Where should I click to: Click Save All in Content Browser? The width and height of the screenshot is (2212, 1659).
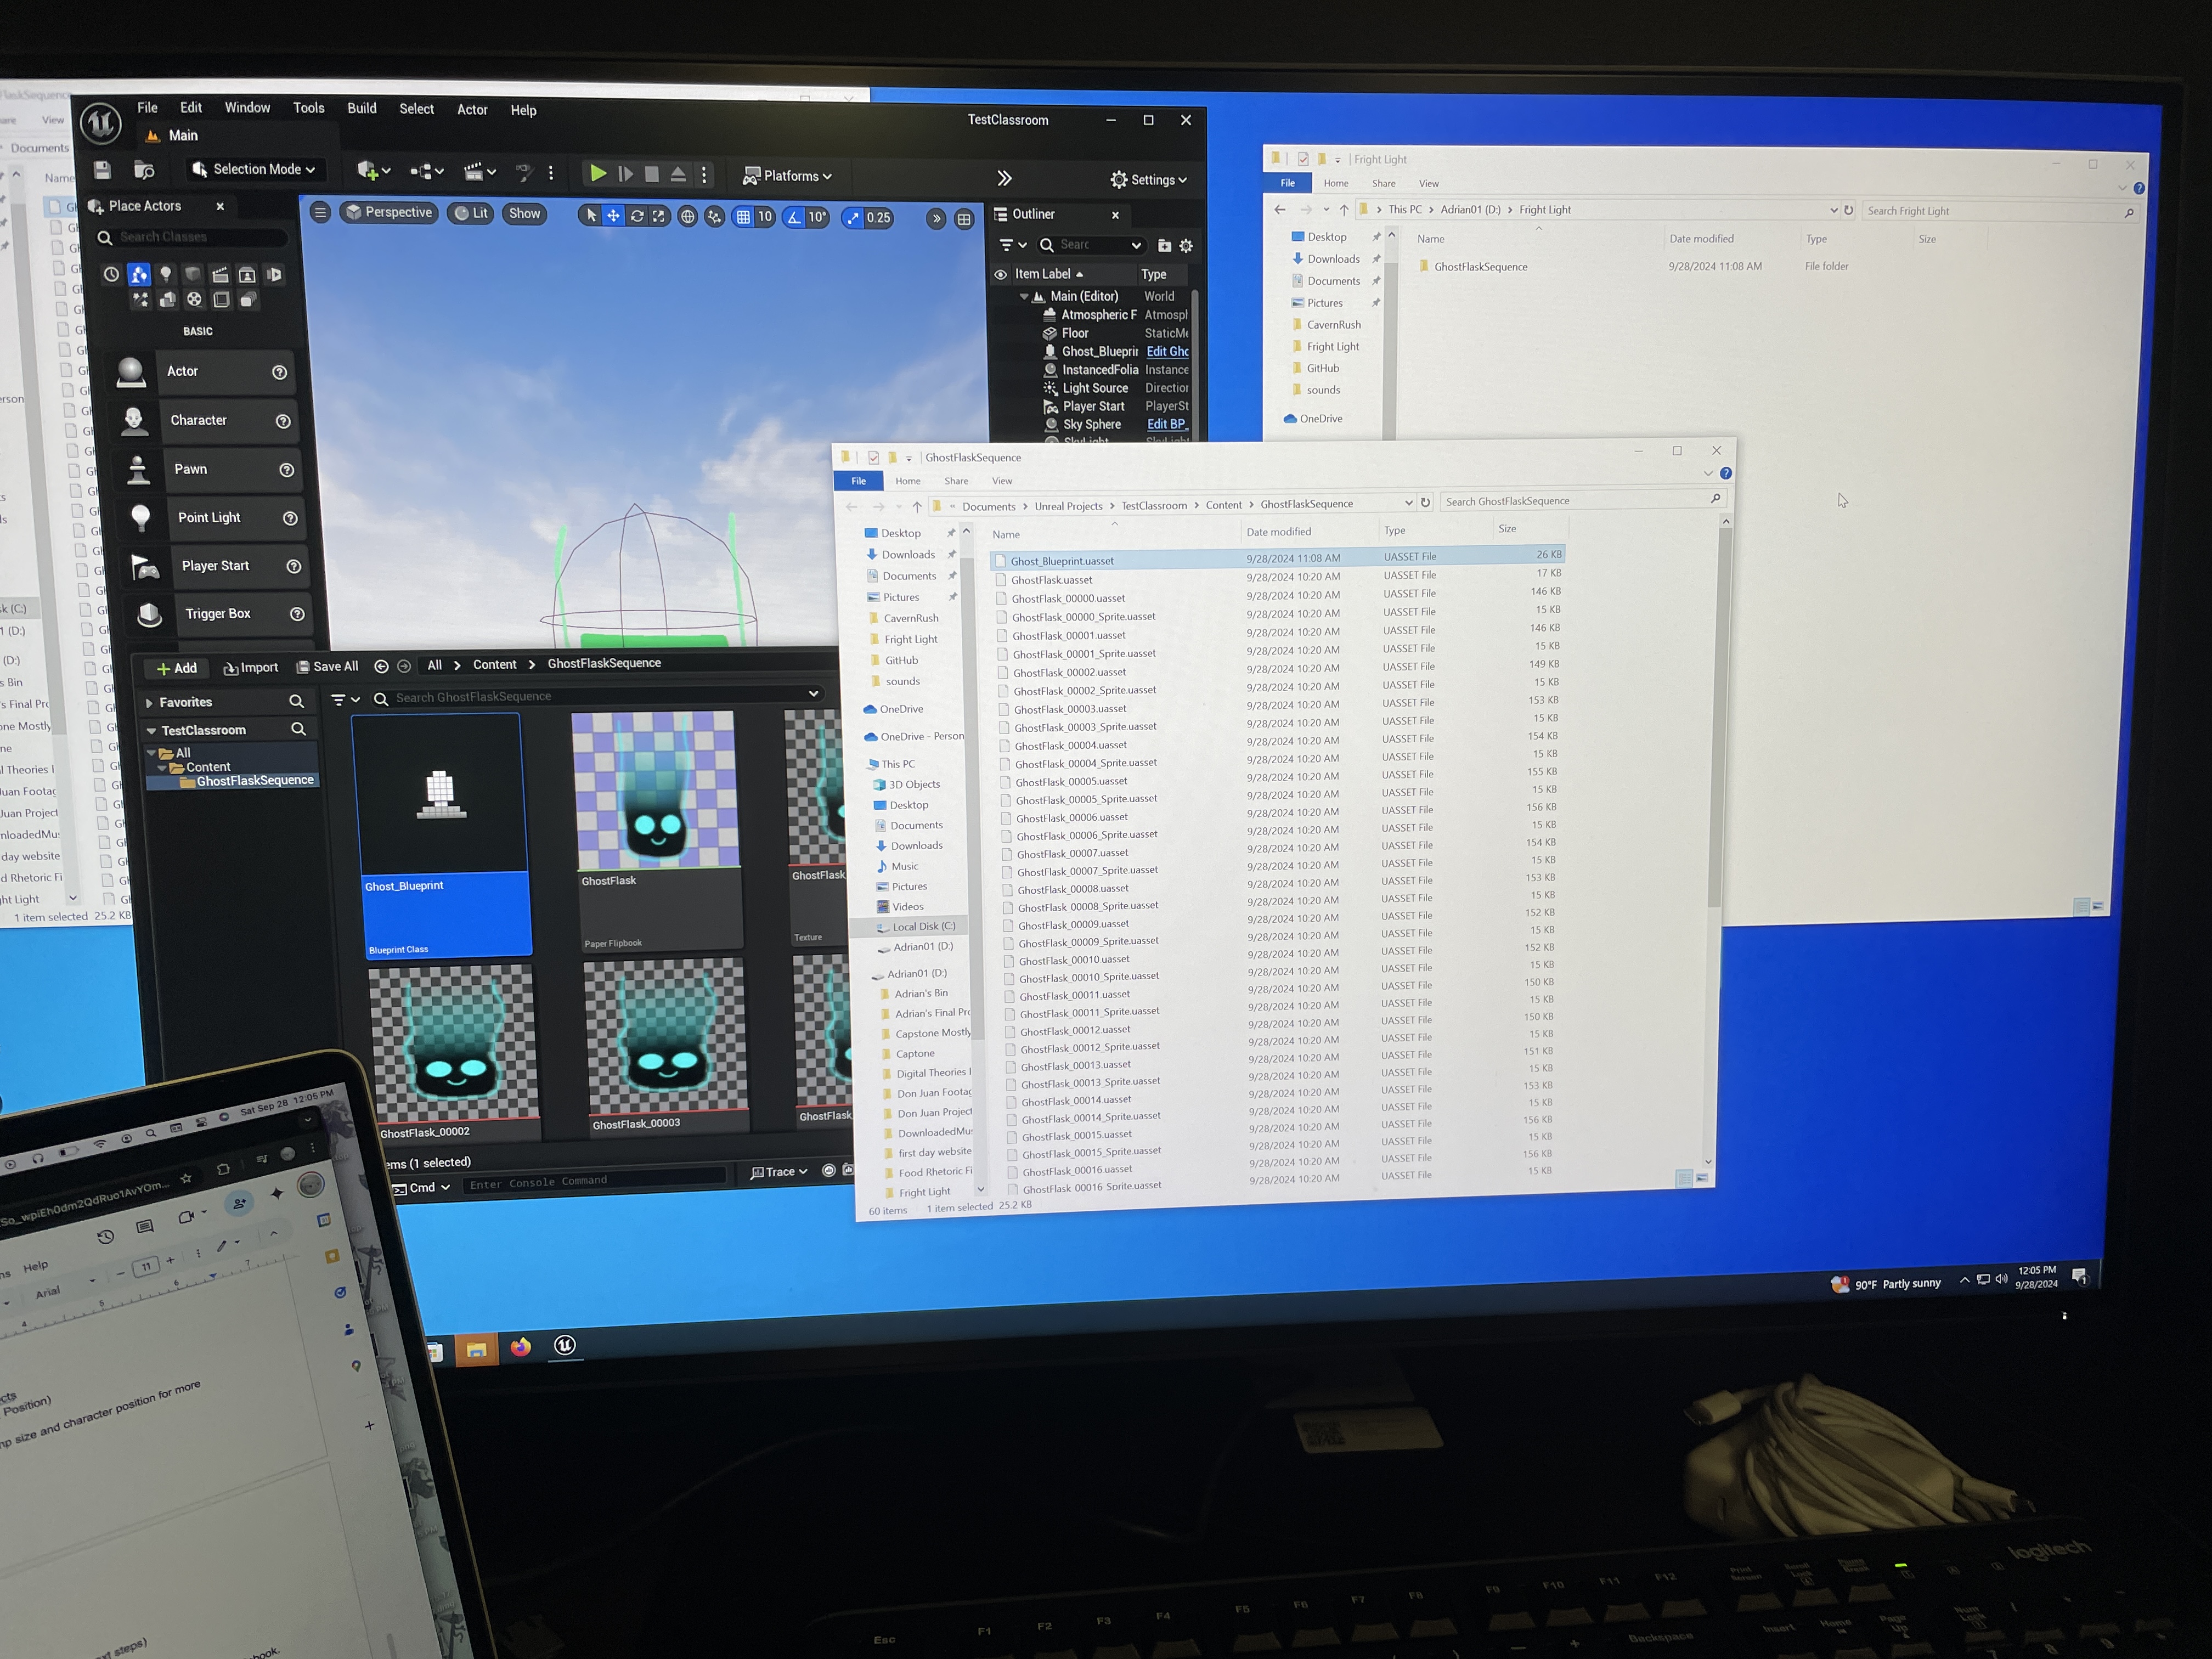327,667
